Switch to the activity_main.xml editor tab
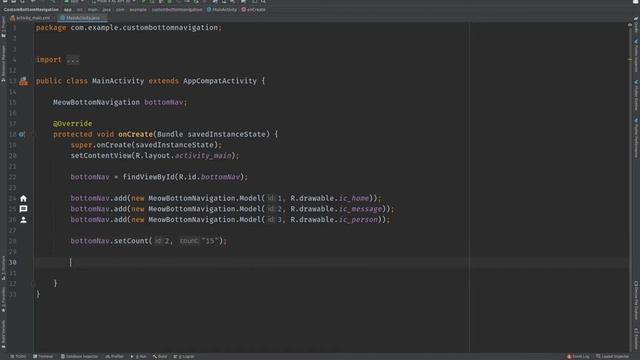The image size is (640, 360). [x=32, y=18]
